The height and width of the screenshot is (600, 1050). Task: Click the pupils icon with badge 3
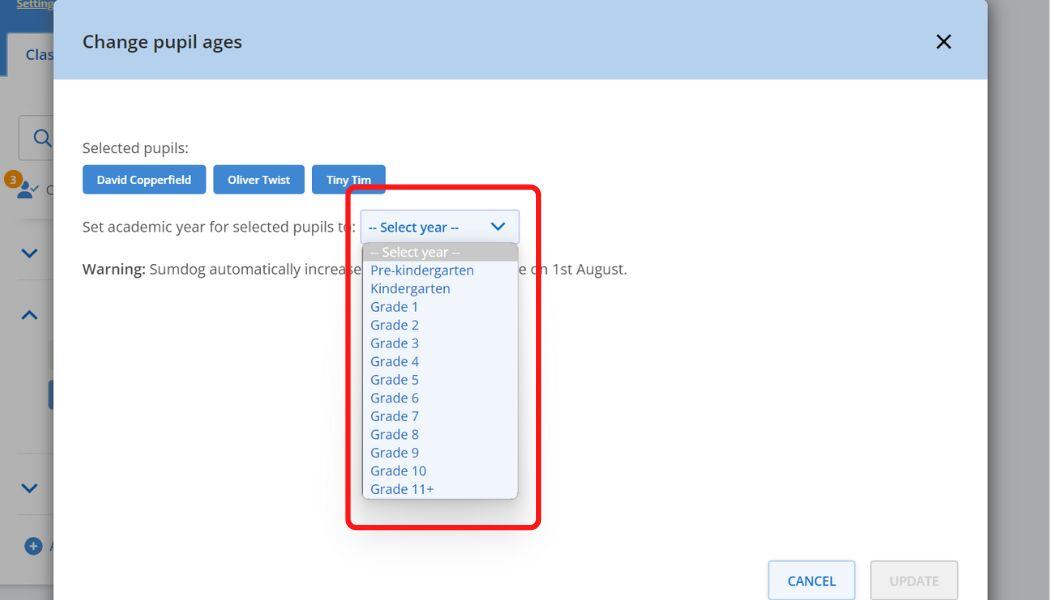(x=26, y=189)
